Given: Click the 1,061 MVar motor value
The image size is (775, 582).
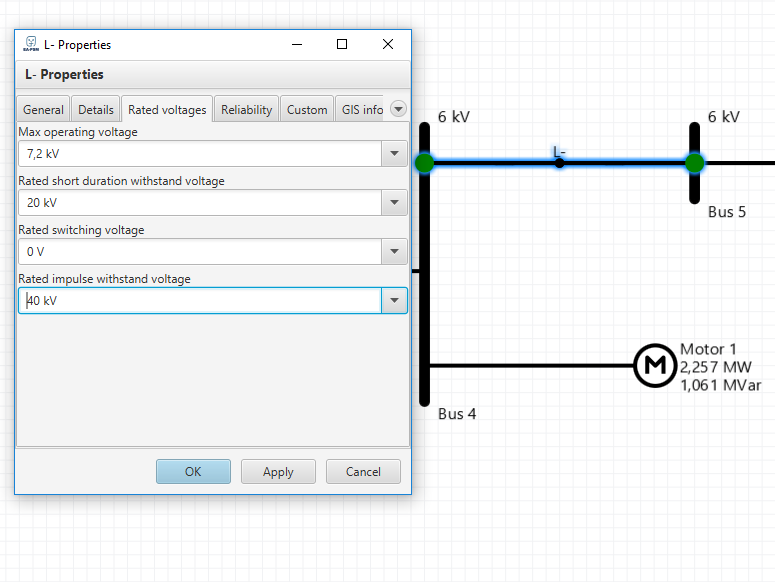Looking at the screenshot, I should (x=721, y=385).
